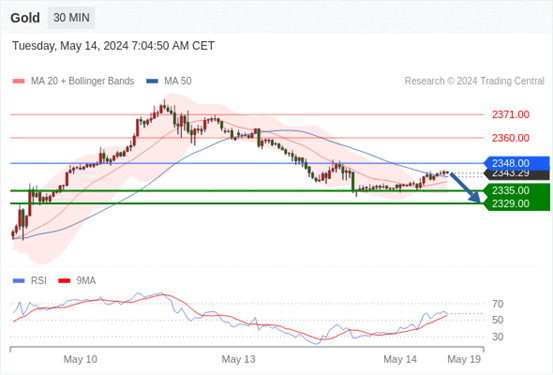Click the black 2343.29 current price tag
Image resolution: width=553 pixels, height=375 pixels.
point(517,175)
